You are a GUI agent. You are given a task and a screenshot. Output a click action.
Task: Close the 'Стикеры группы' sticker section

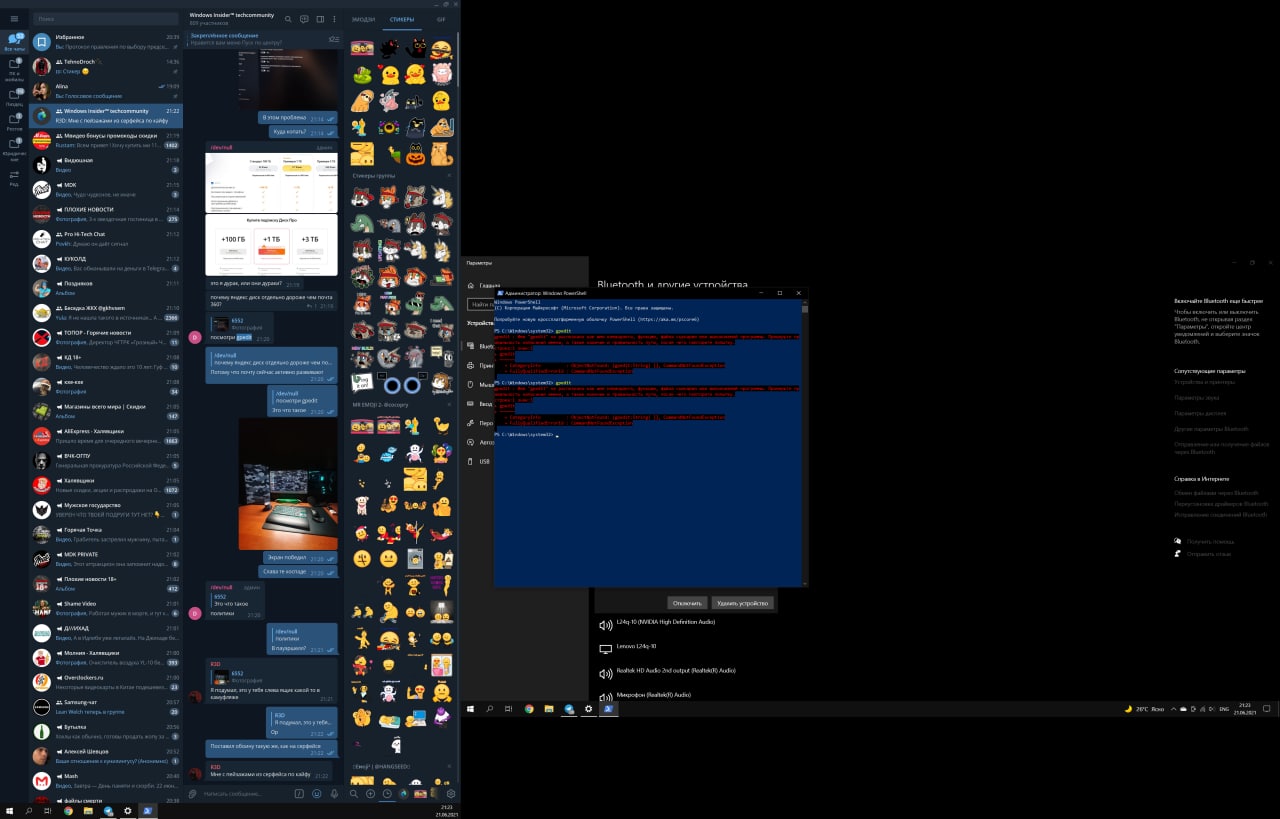pos(449,176)
